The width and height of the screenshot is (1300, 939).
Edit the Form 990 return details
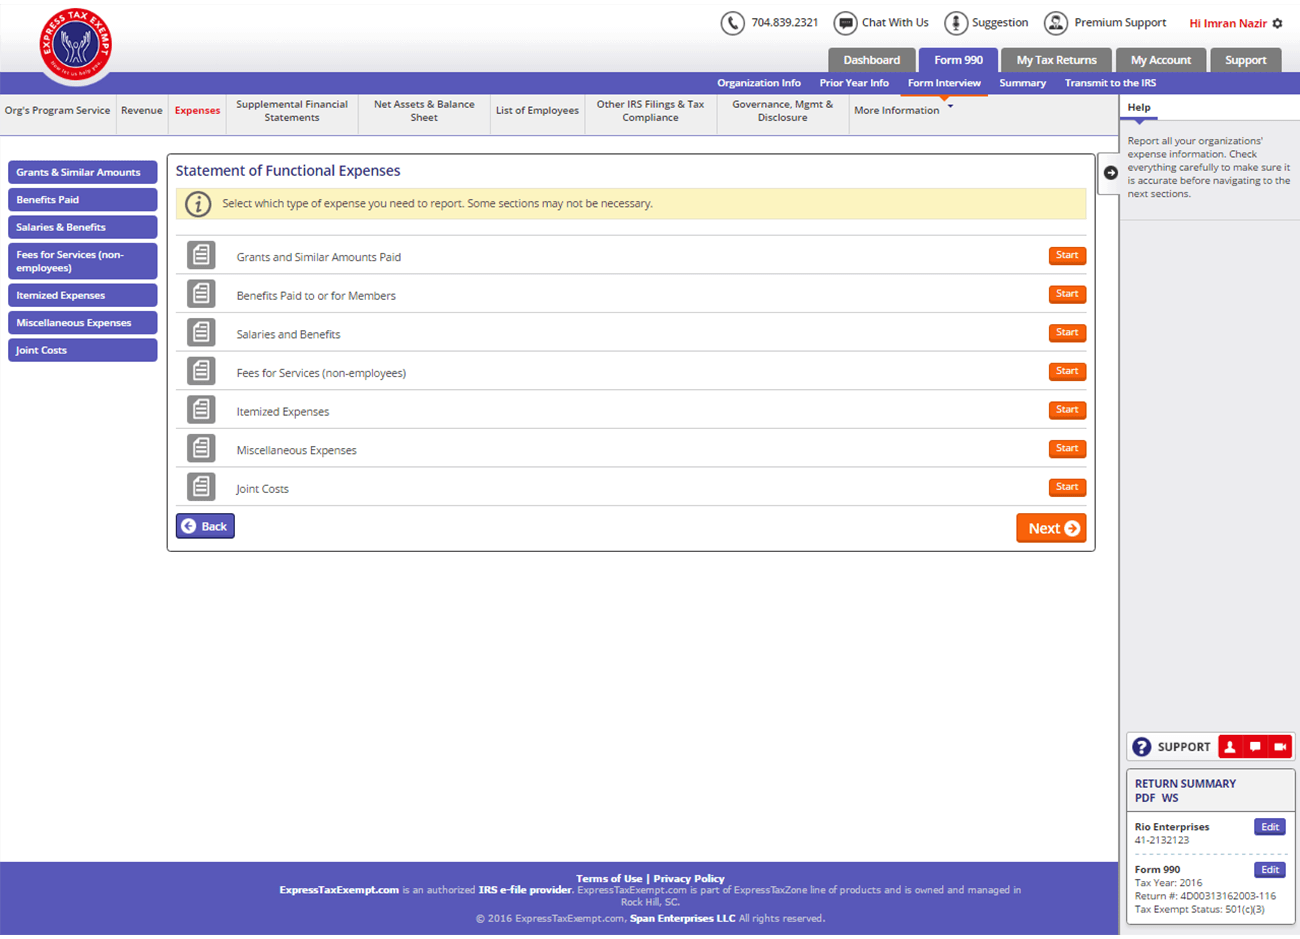[x=1270, y=870]
